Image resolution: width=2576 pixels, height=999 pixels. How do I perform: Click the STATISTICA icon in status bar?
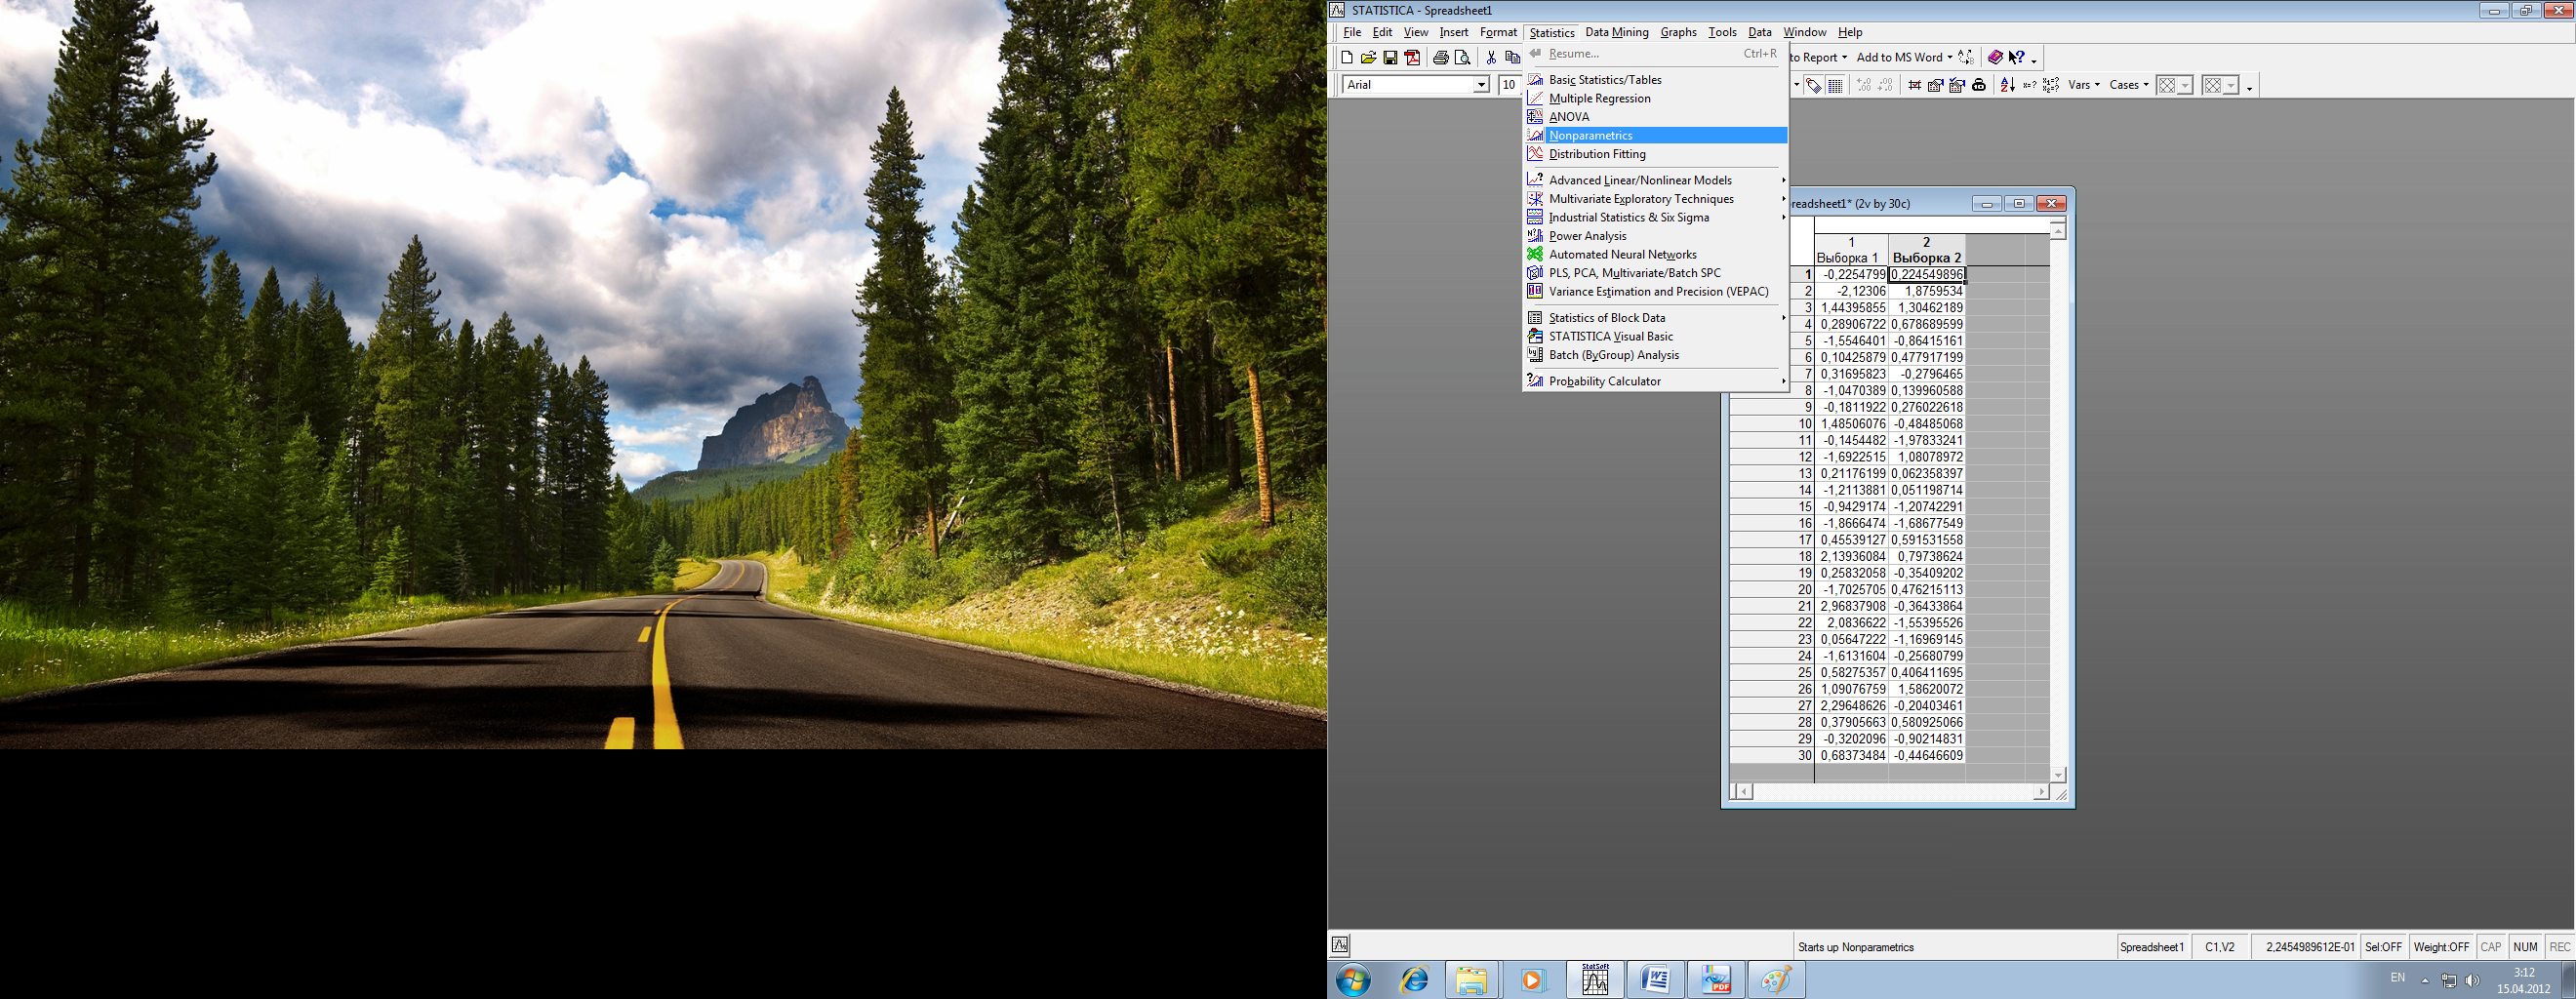click(1341, 944)
